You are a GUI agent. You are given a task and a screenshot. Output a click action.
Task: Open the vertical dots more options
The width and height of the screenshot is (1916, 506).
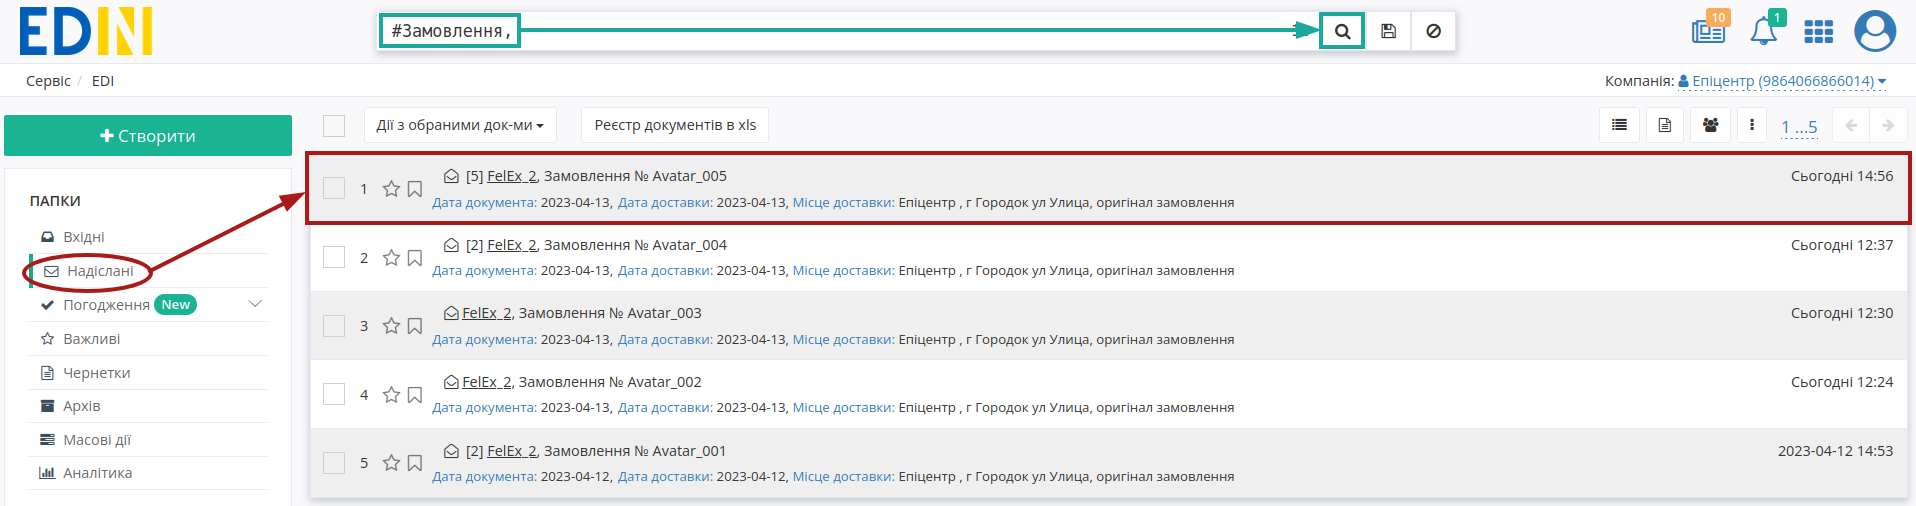click(1751, 125)
